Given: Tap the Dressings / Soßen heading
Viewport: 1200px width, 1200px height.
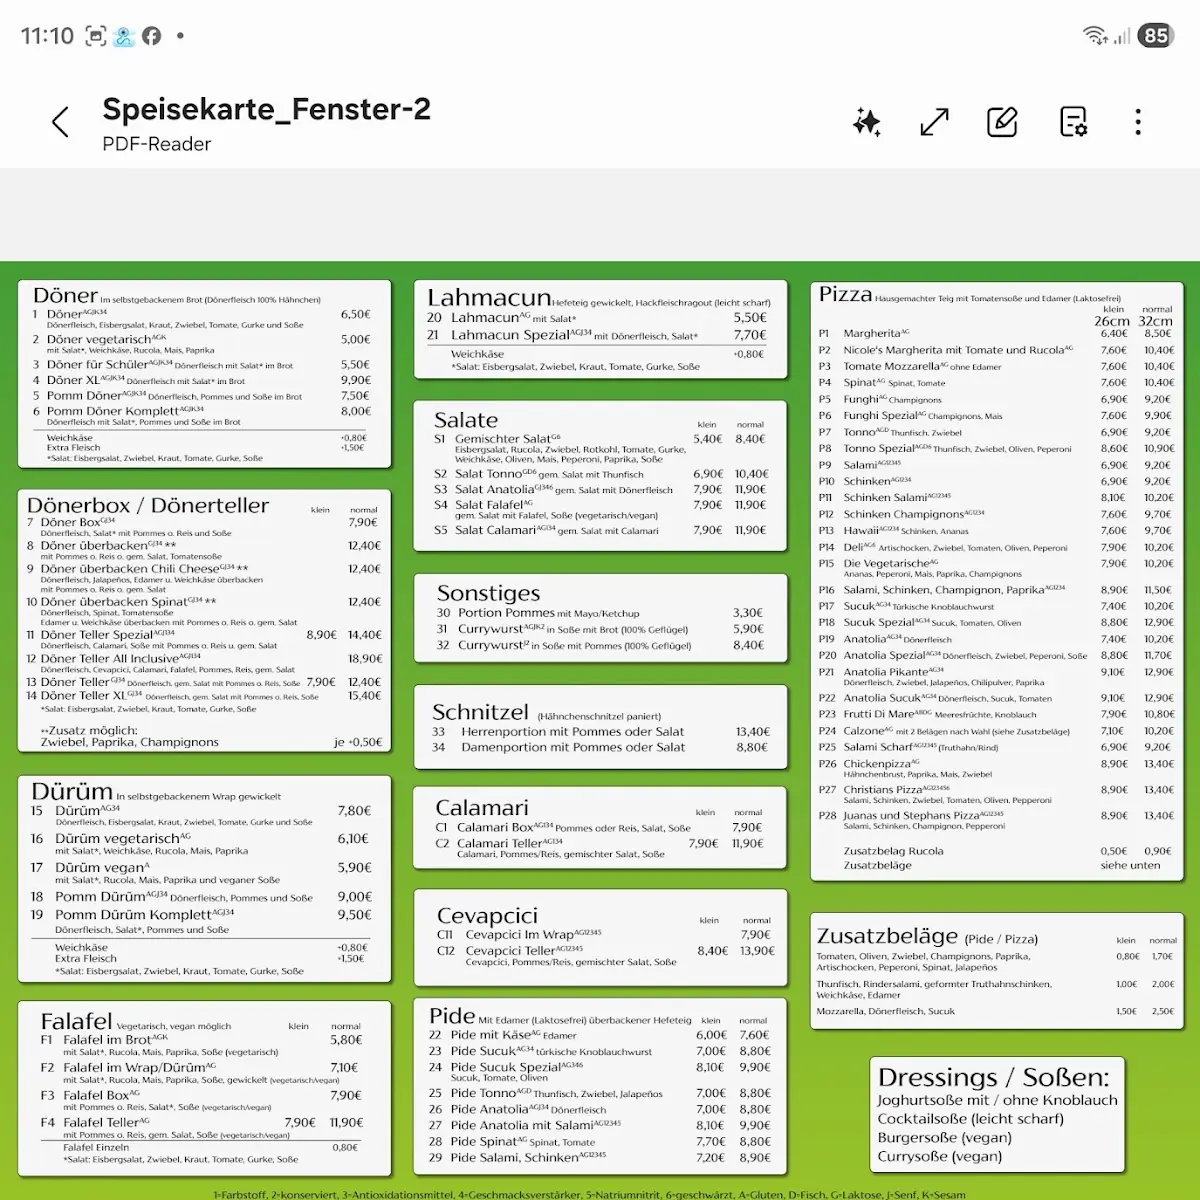Looking at the screenshot, I should (x=993, y=1077).
